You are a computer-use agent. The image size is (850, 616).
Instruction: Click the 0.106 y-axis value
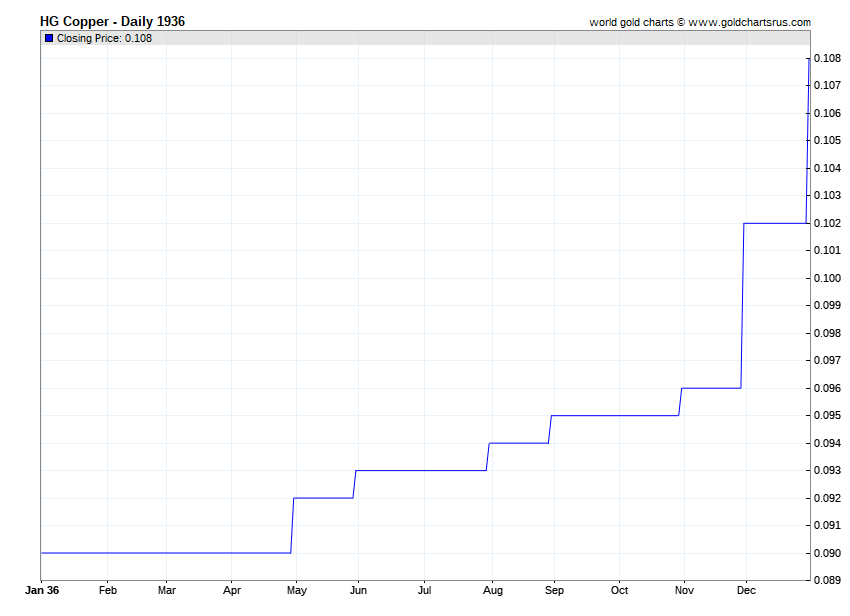[x=827, y=113]
